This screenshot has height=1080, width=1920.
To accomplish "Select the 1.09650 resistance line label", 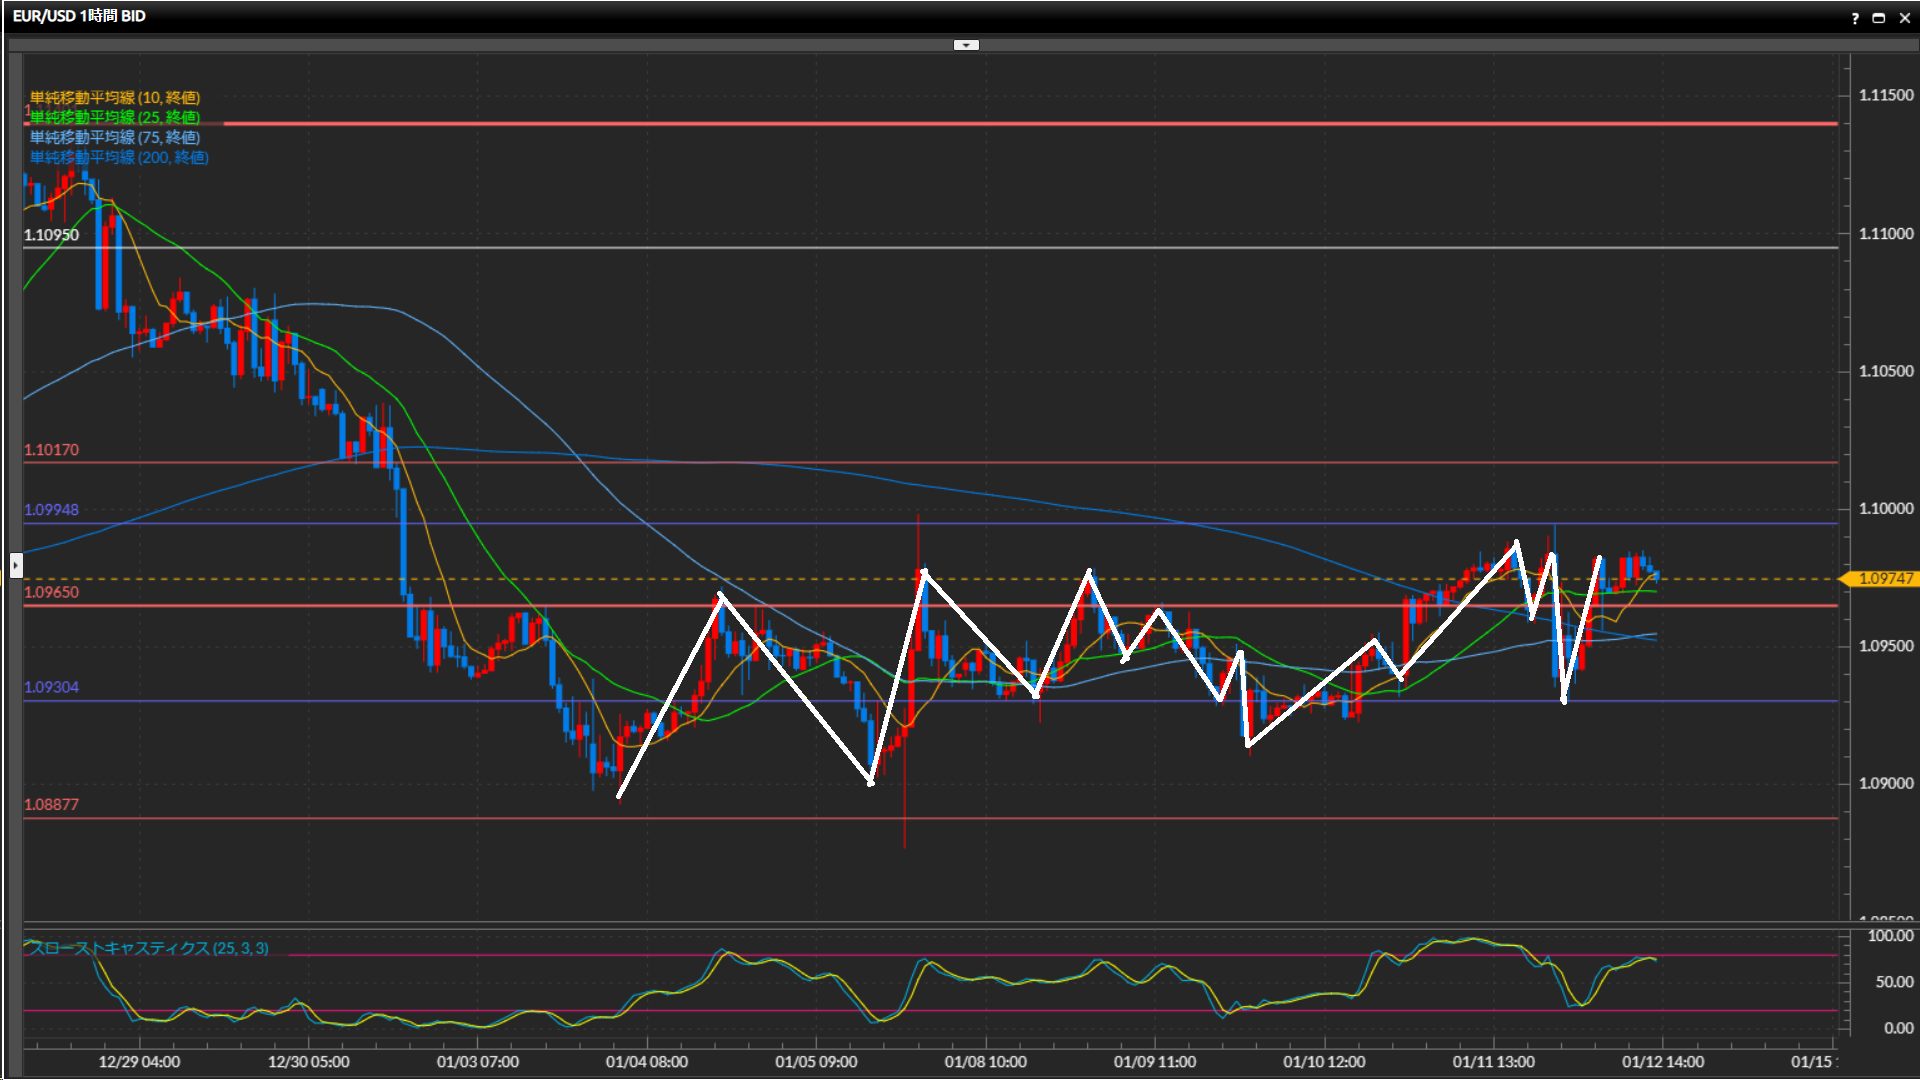I will pos(51,592).
